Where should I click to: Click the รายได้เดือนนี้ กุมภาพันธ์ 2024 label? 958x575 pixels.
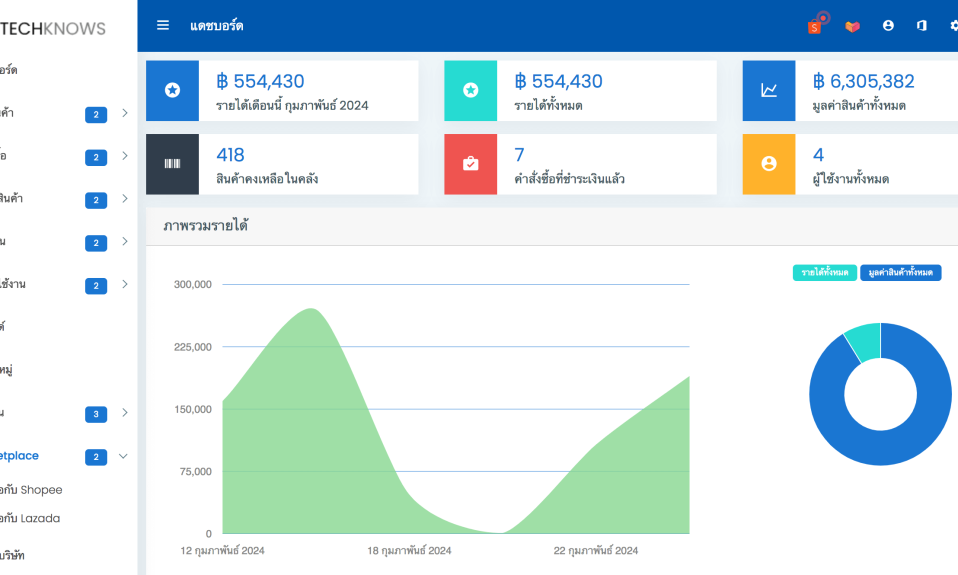pyautogui.click(x=292, y=106)
